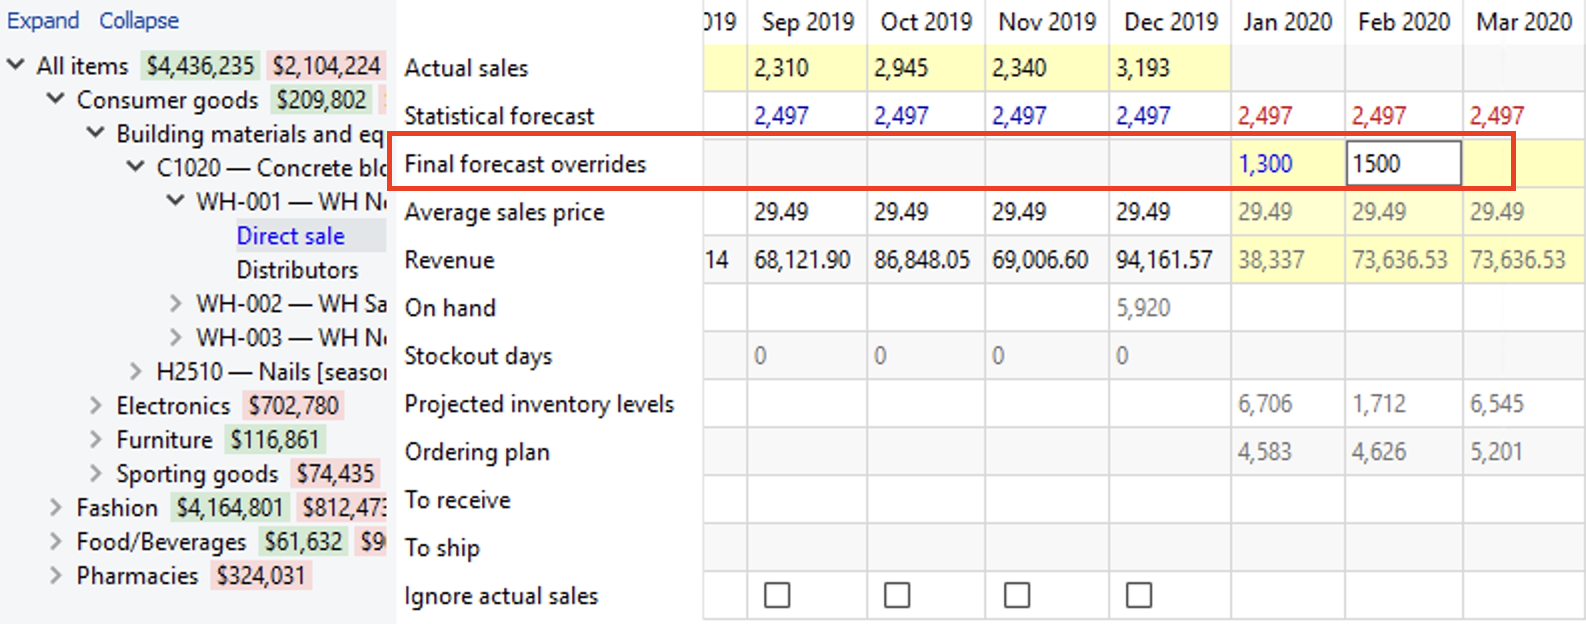The image size is (1586, 624).
Task: Expand the H2510 Nails item
Action: 136,371
